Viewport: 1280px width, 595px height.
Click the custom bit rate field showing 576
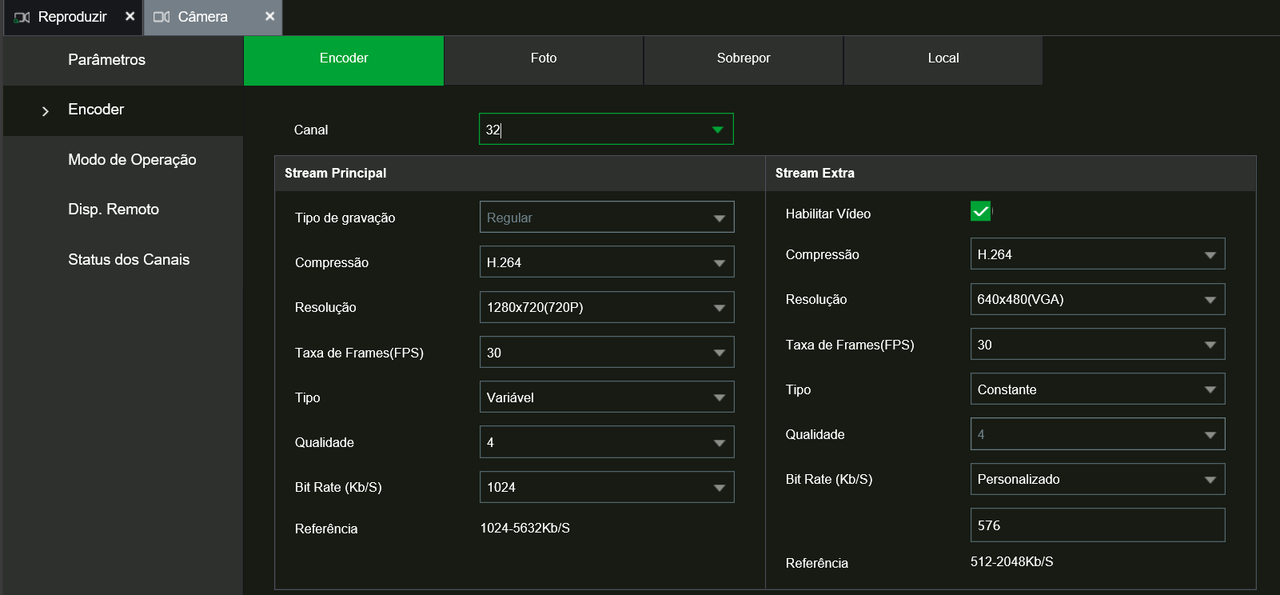tap(1097, 525)
